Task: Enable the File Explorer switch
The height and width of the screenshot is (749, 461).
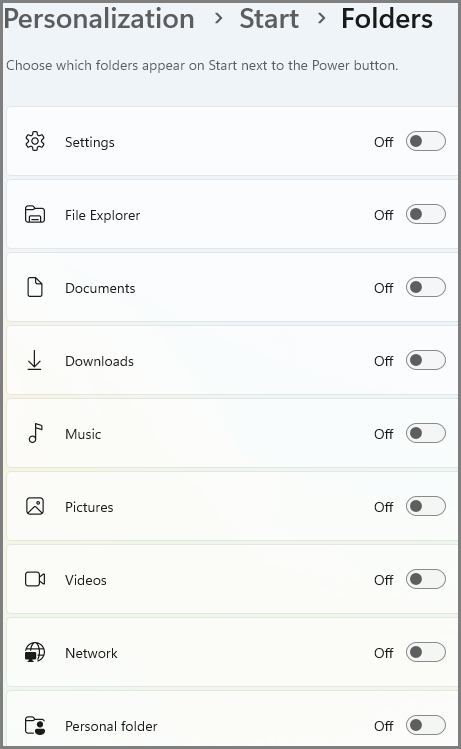Action: click(426, 214)
